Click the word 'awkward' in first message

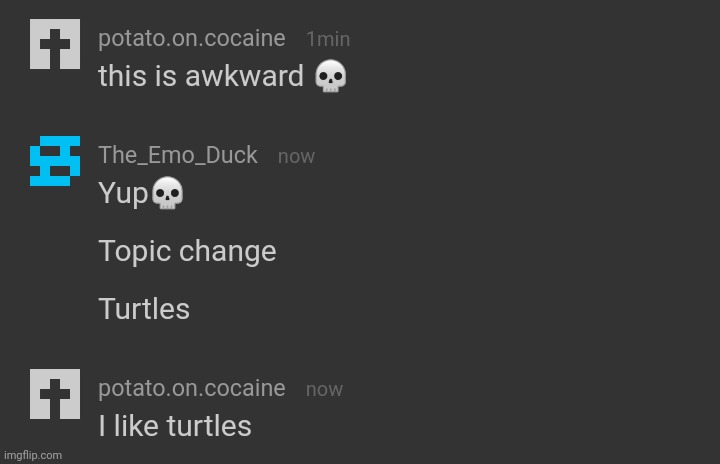[245, 77]
